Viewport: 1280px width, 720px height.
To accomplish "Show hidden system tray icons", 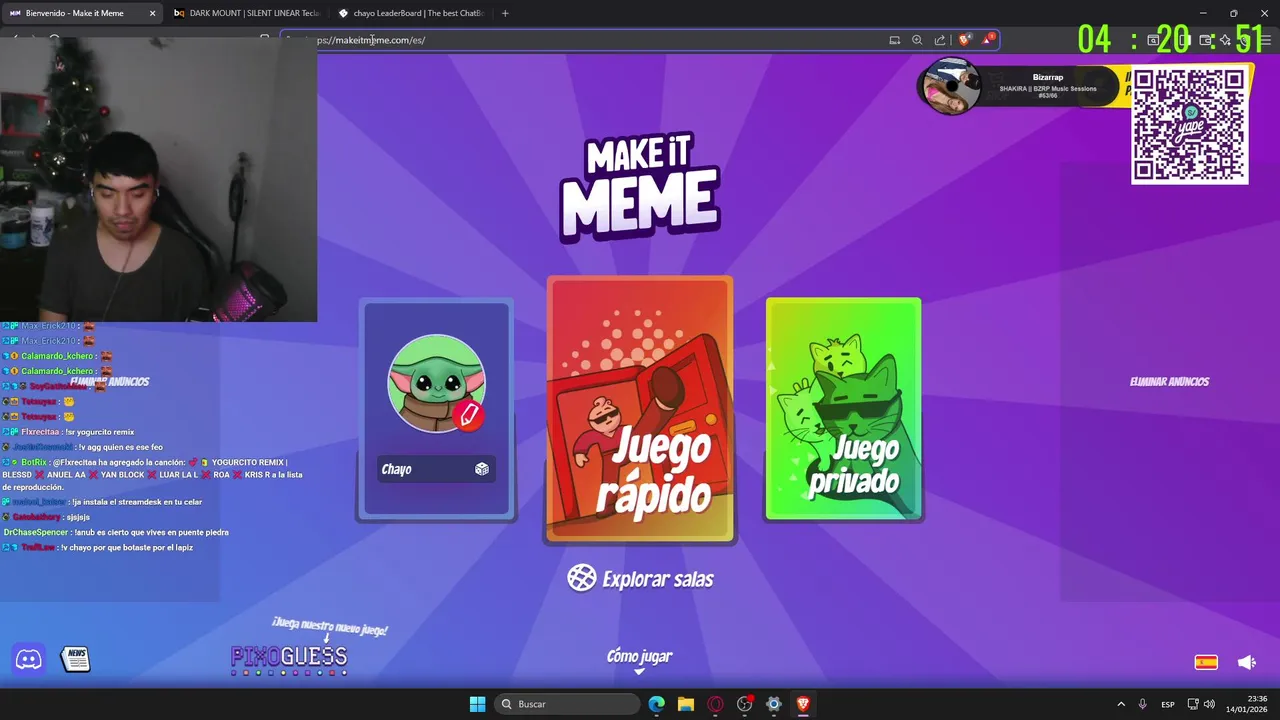I will [1121, 704].
